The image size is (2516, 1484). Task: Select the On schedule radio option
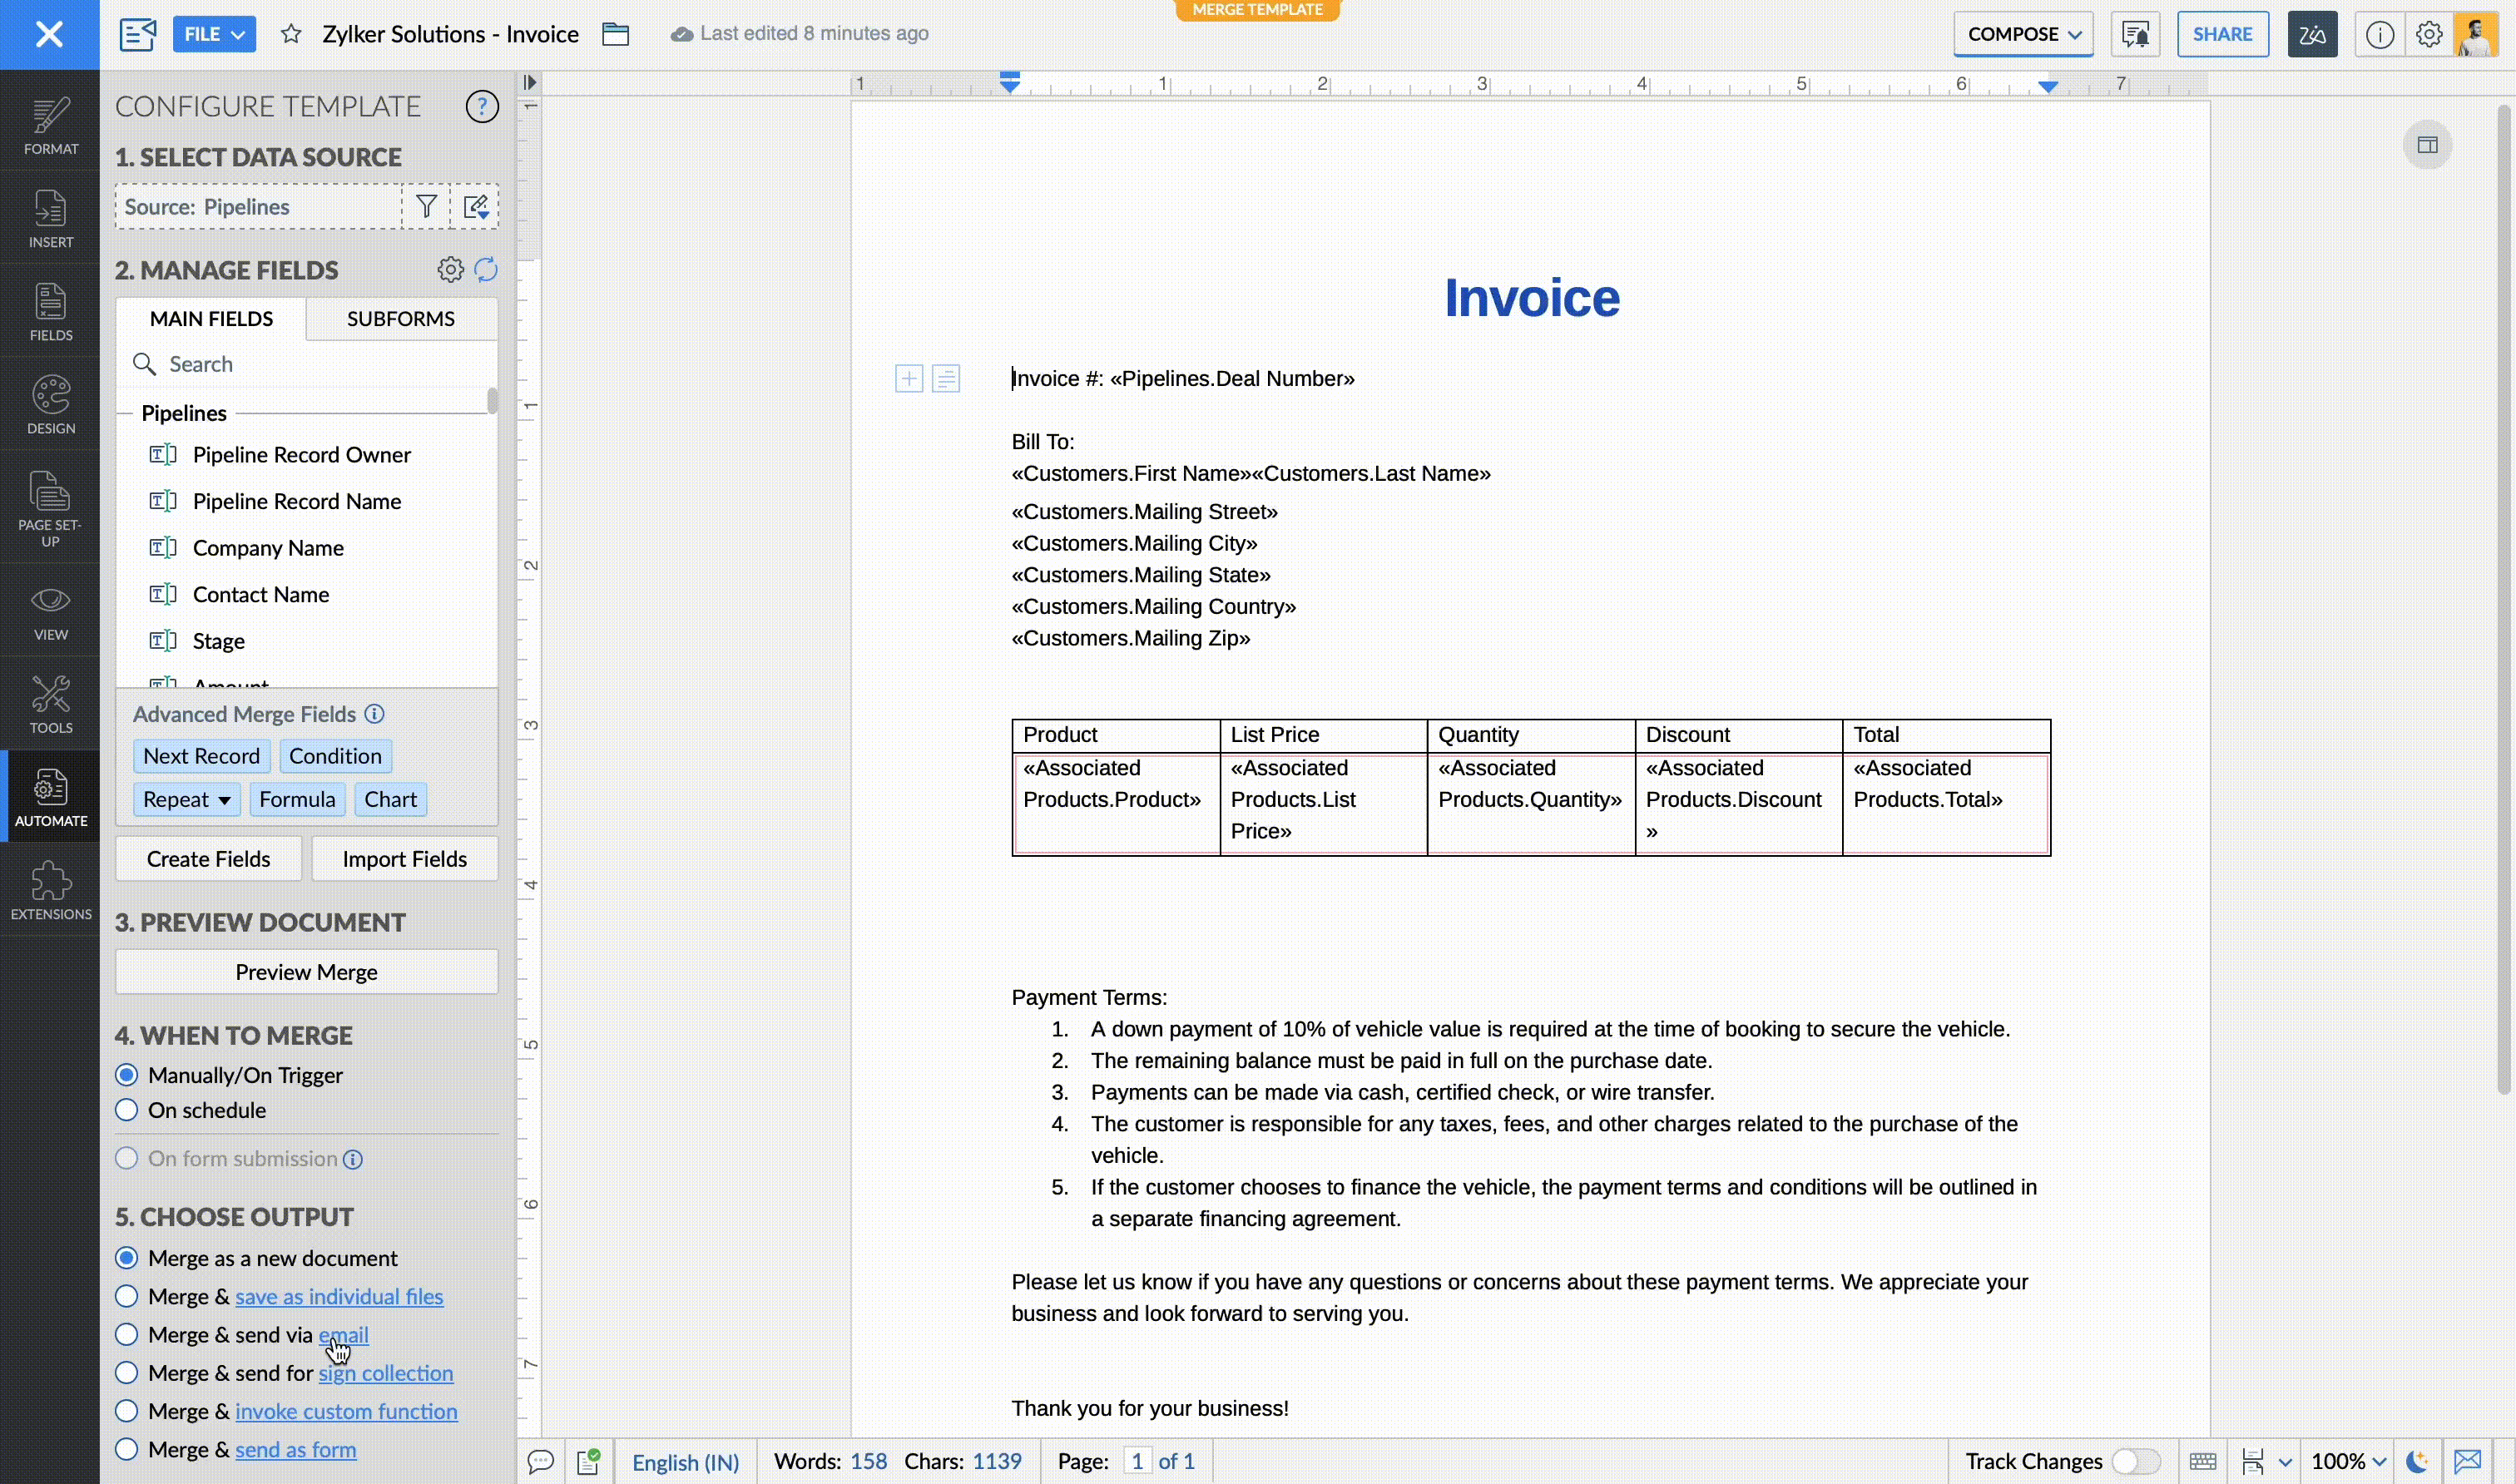pyautogui.click(x=127, y=1110)
